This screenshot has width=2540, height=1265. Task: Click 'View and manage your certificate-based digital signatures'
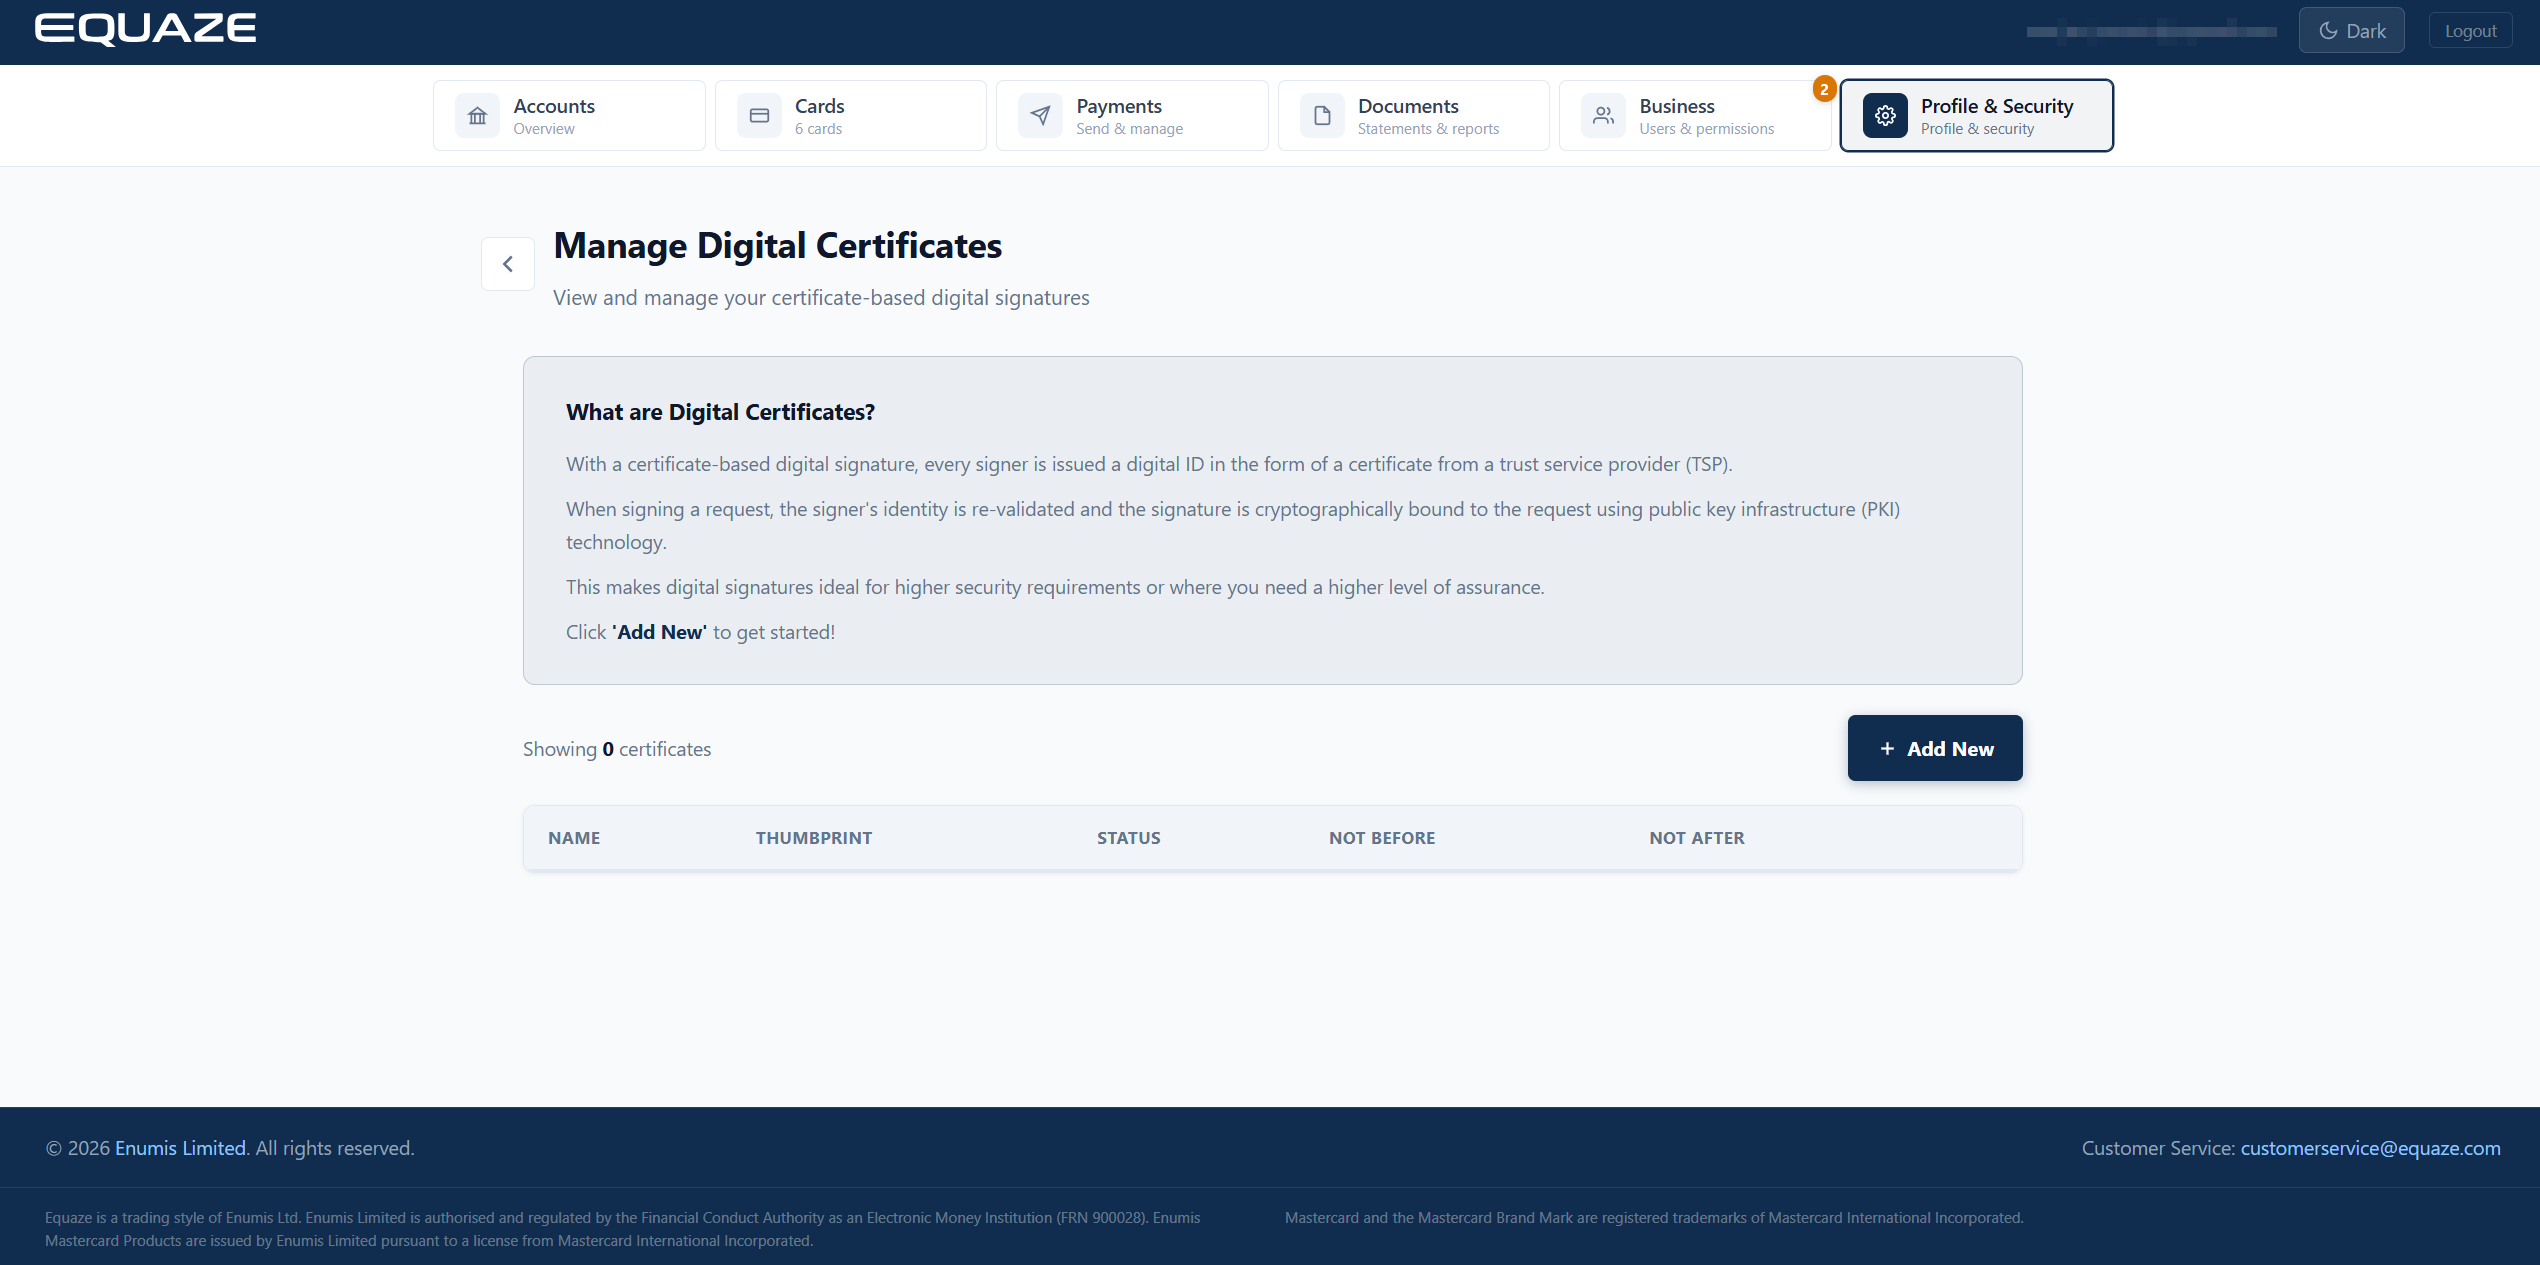click(x=821, y=298)
